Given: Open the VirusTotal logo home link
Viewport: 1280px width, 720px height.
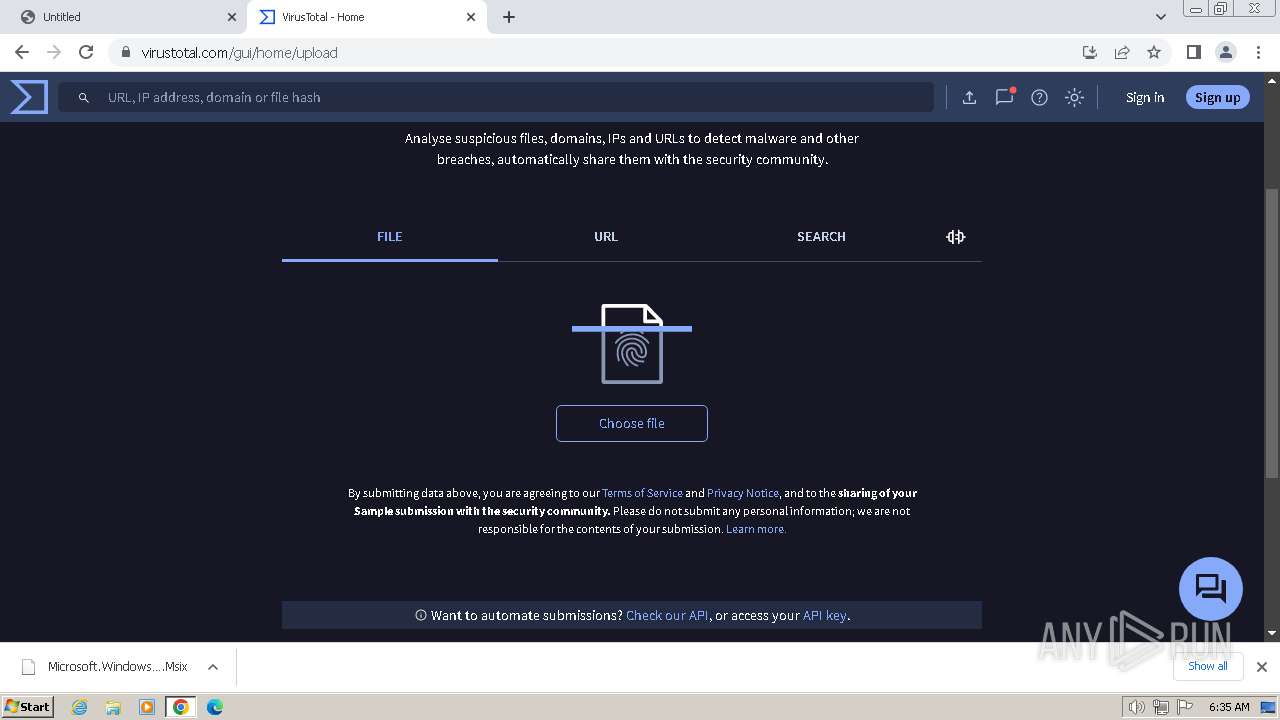Looking at the screenshot, I should [29, 97].
